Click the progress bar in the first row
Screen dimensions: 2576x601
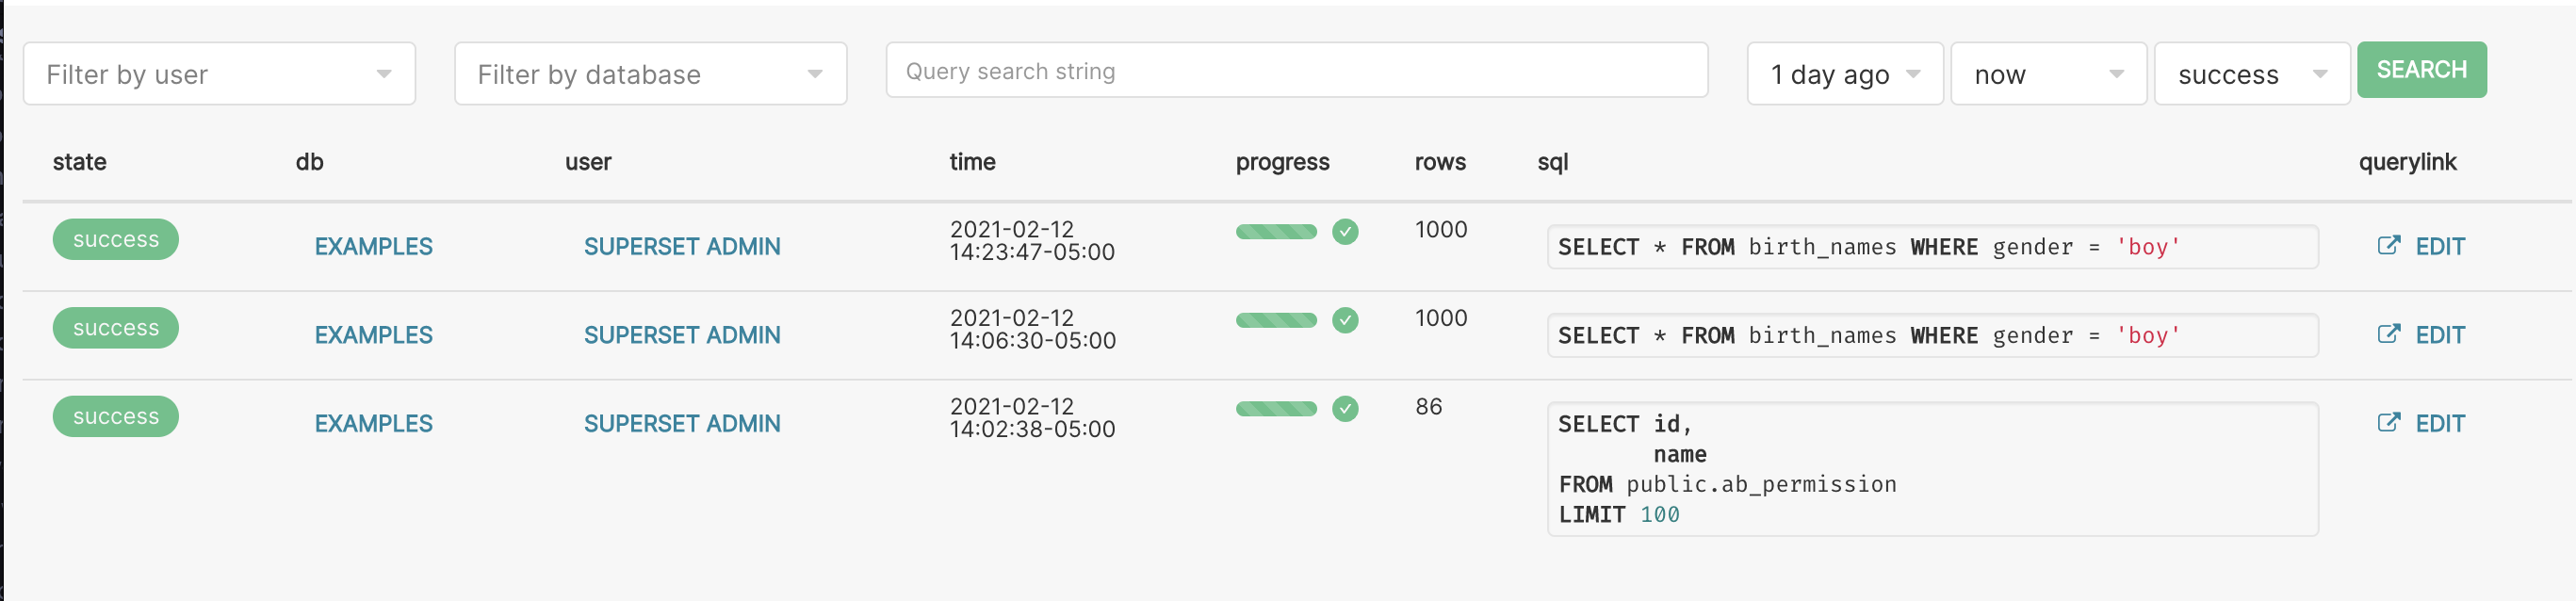point(1276,232)
